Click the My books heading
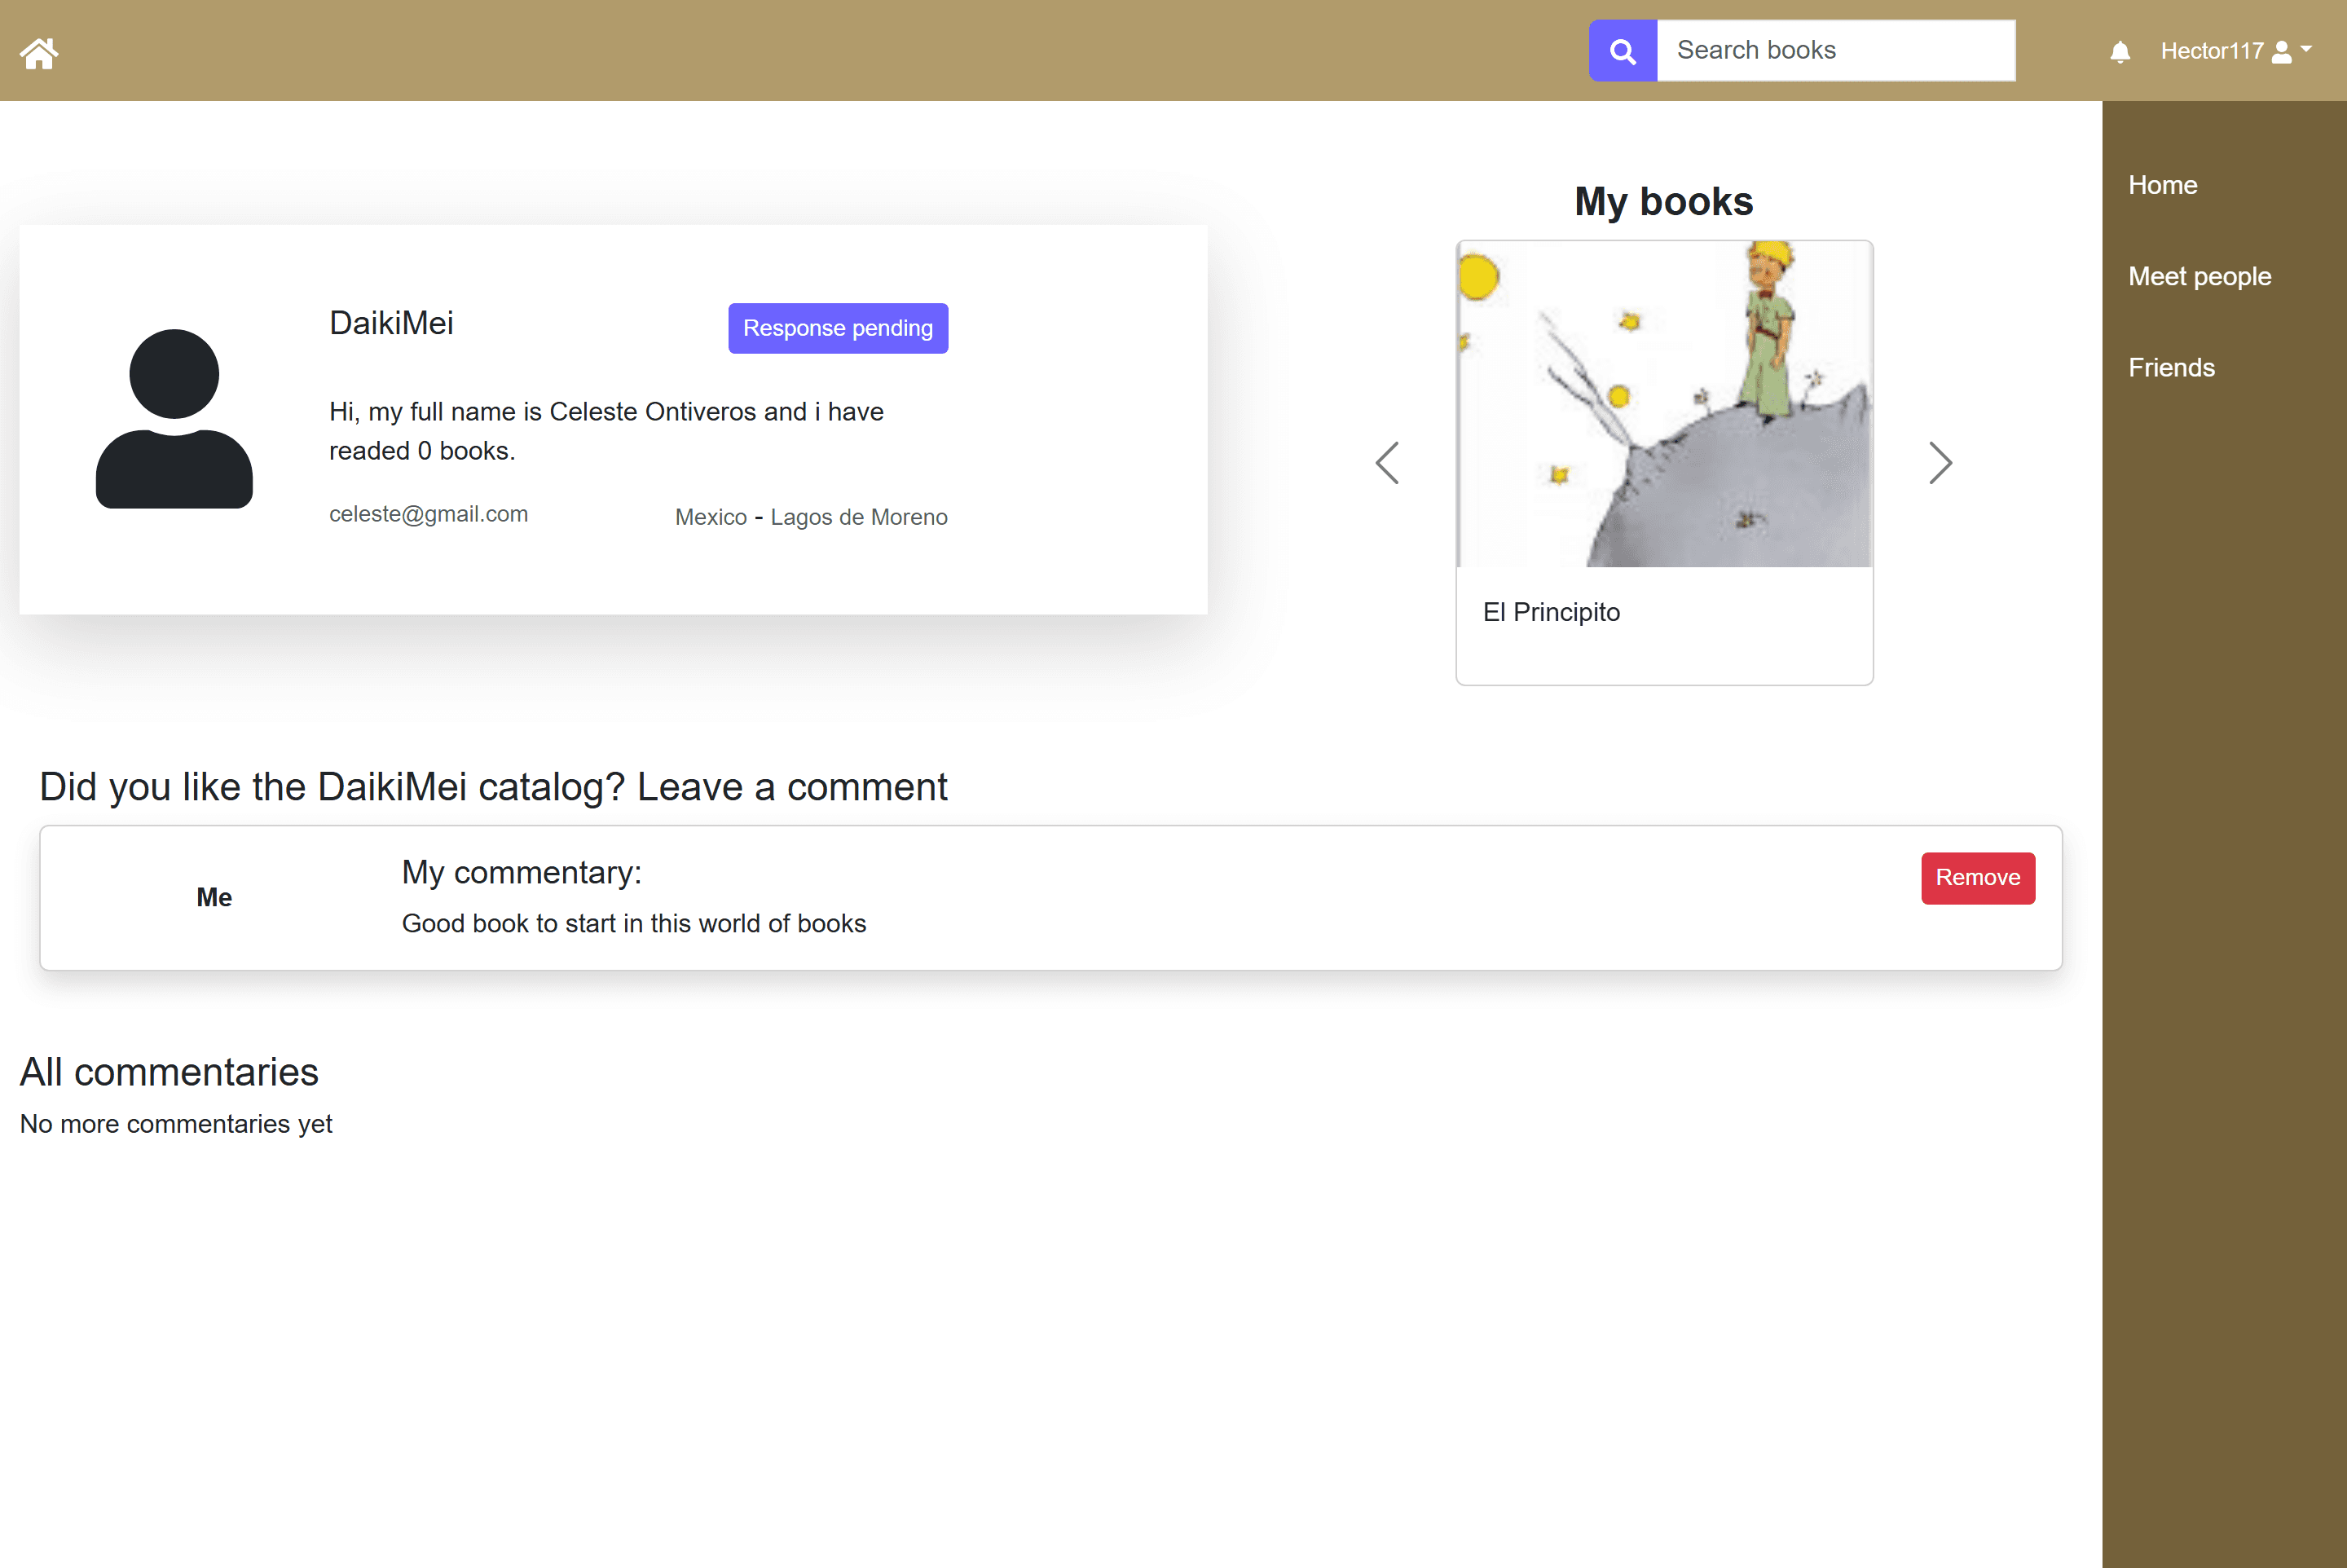This screenshot has height=1568, width=2347. 1663,201
